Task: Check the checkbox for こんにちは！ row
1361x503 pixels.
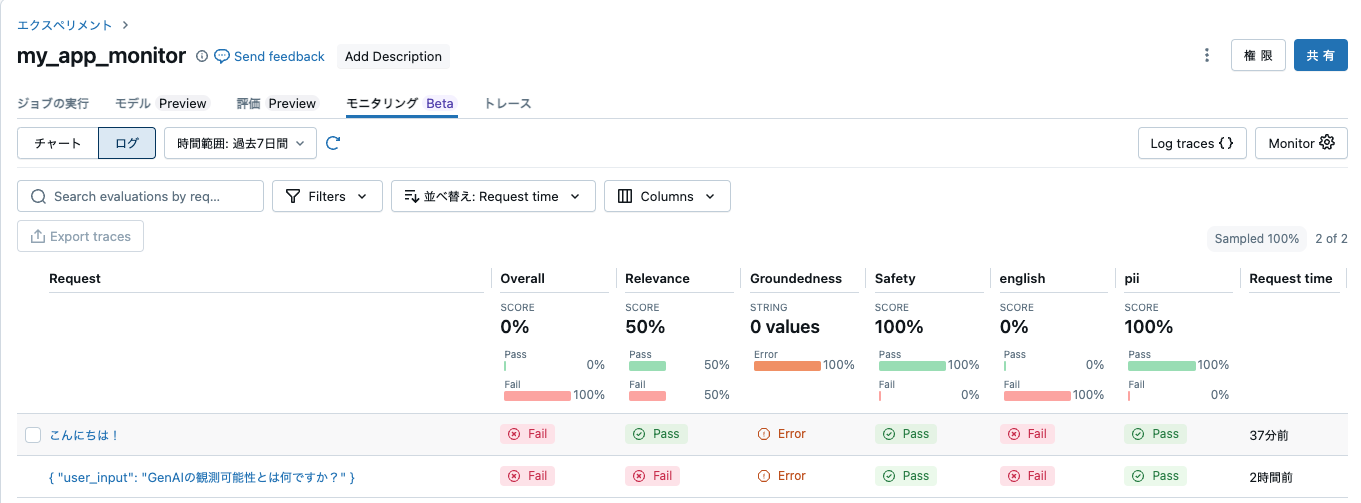Action: [33, 435]
